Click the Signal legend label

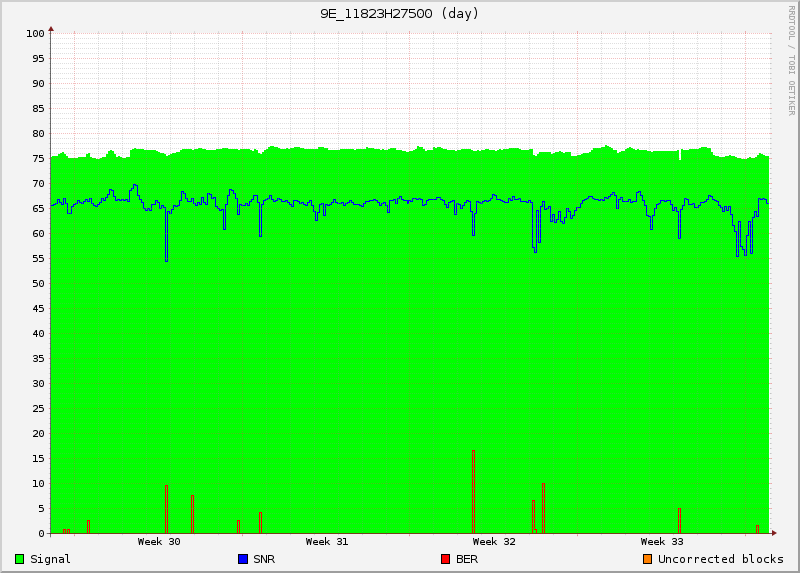(x=50, y=559)
